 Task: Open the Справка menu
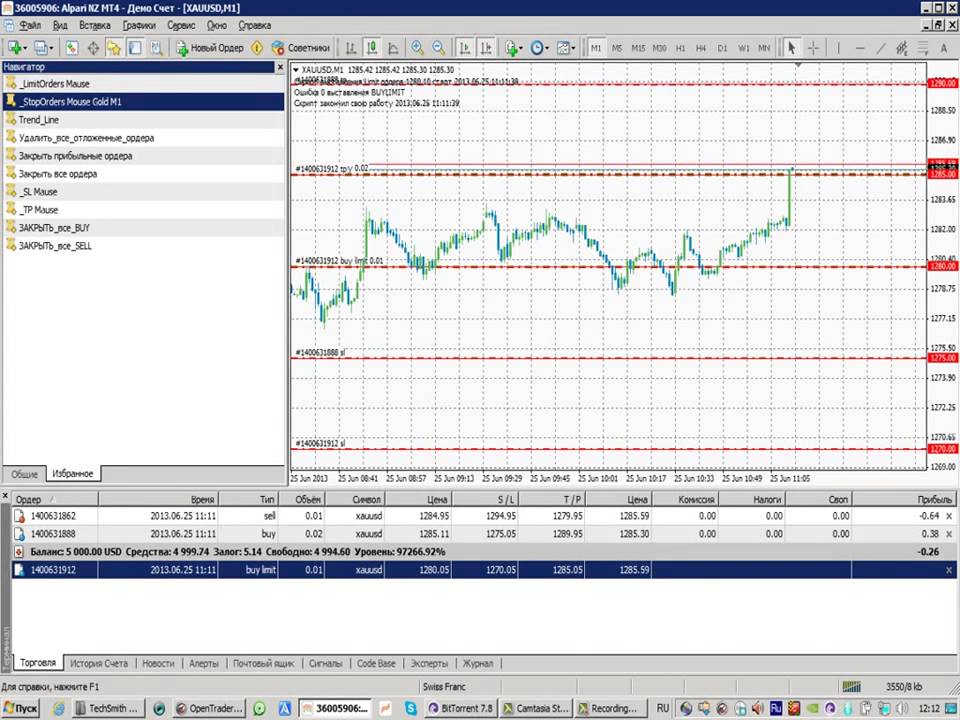coord(255,25)
